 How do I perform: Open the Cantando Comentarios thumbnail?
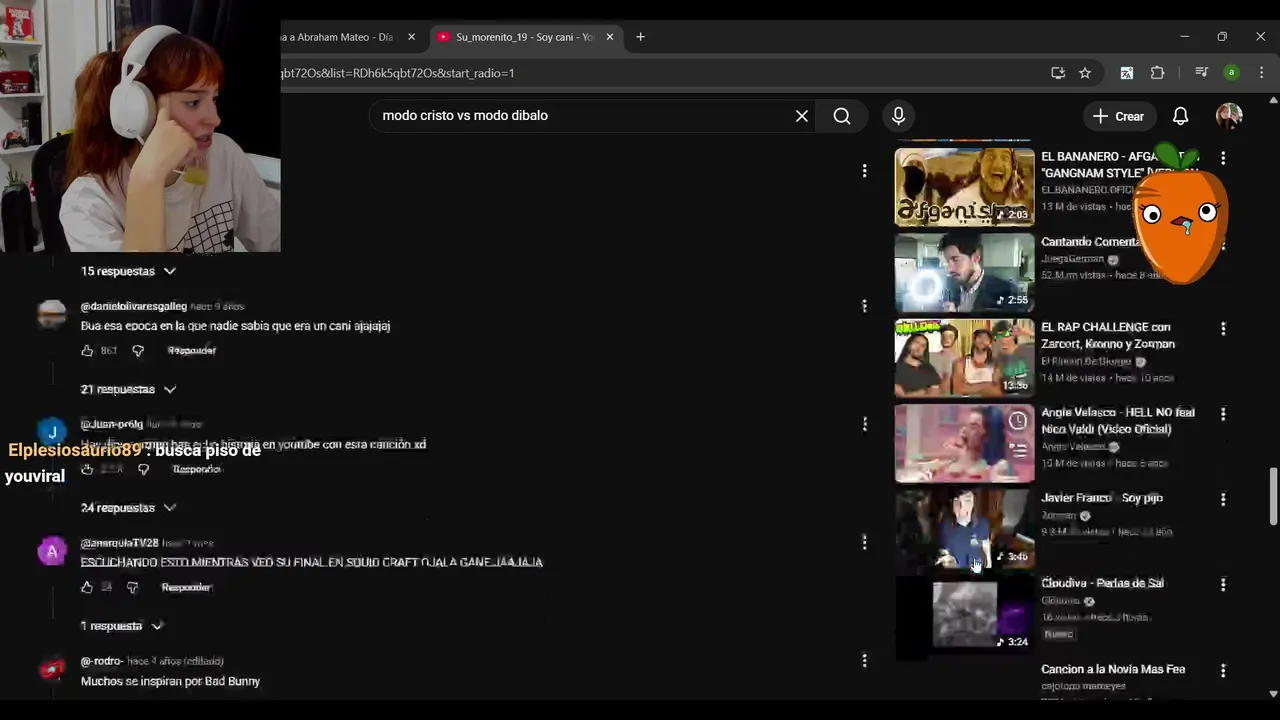pyautogui.click(x=964, y=272)
